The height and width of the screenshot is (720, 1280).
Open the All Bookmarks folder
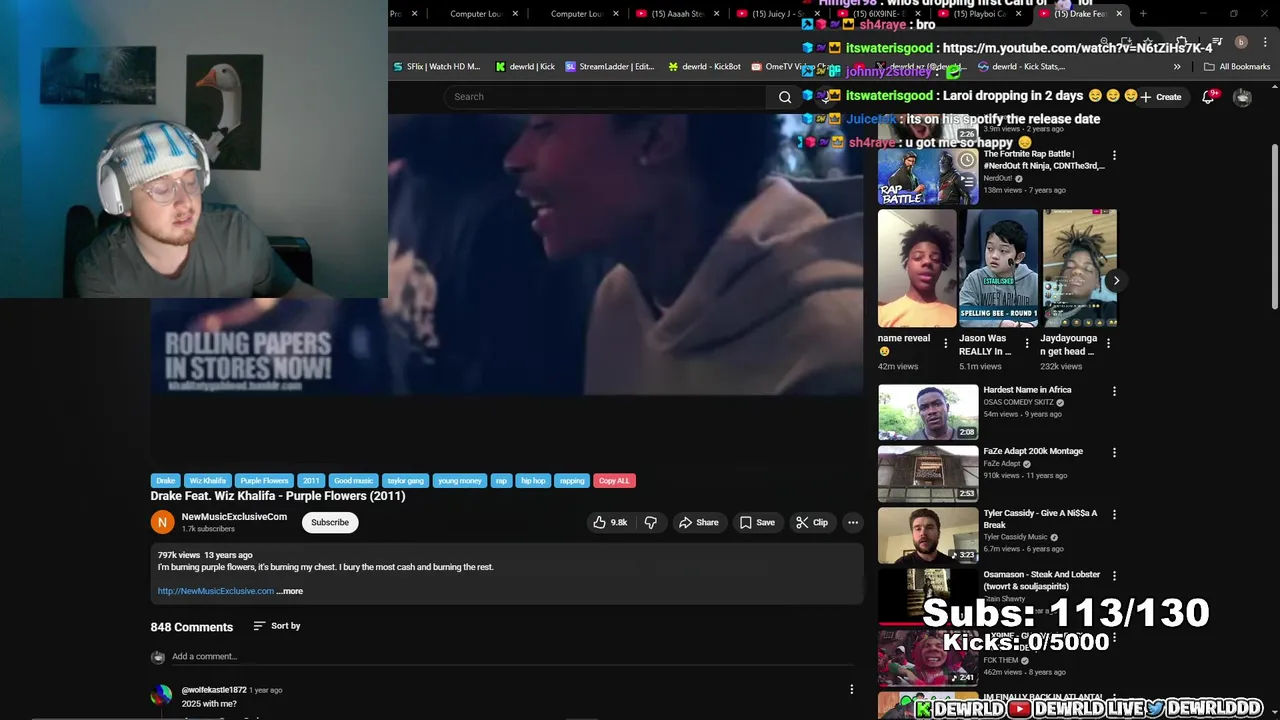point(1237,67)
